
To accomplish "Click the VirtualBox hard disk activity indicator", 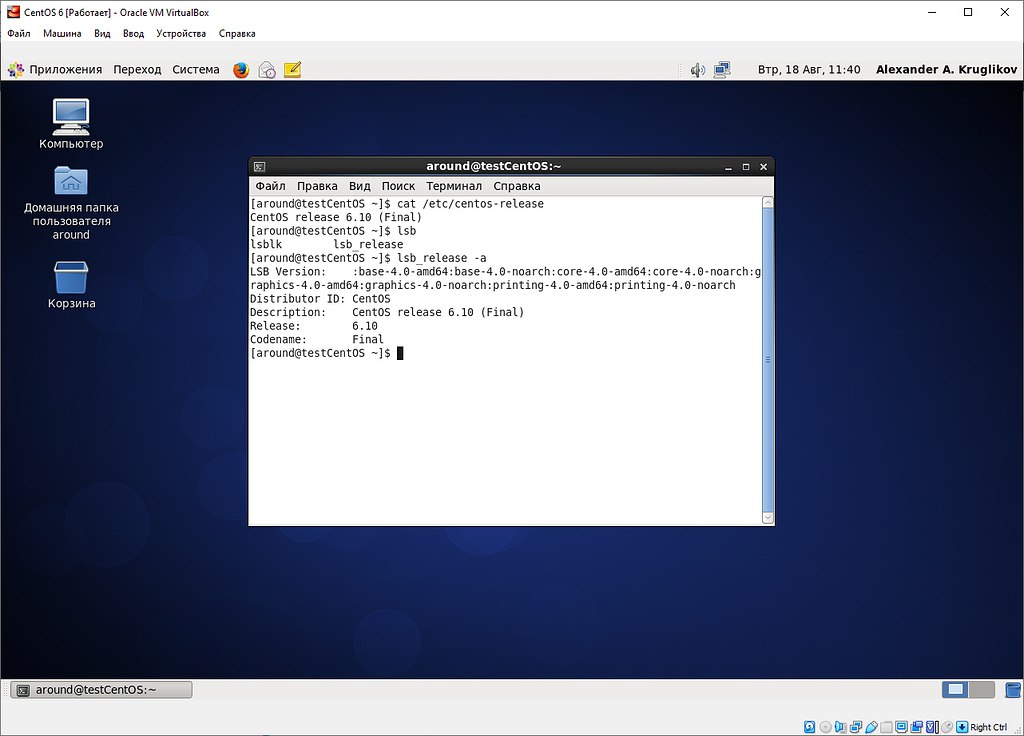I will point(809,727).
